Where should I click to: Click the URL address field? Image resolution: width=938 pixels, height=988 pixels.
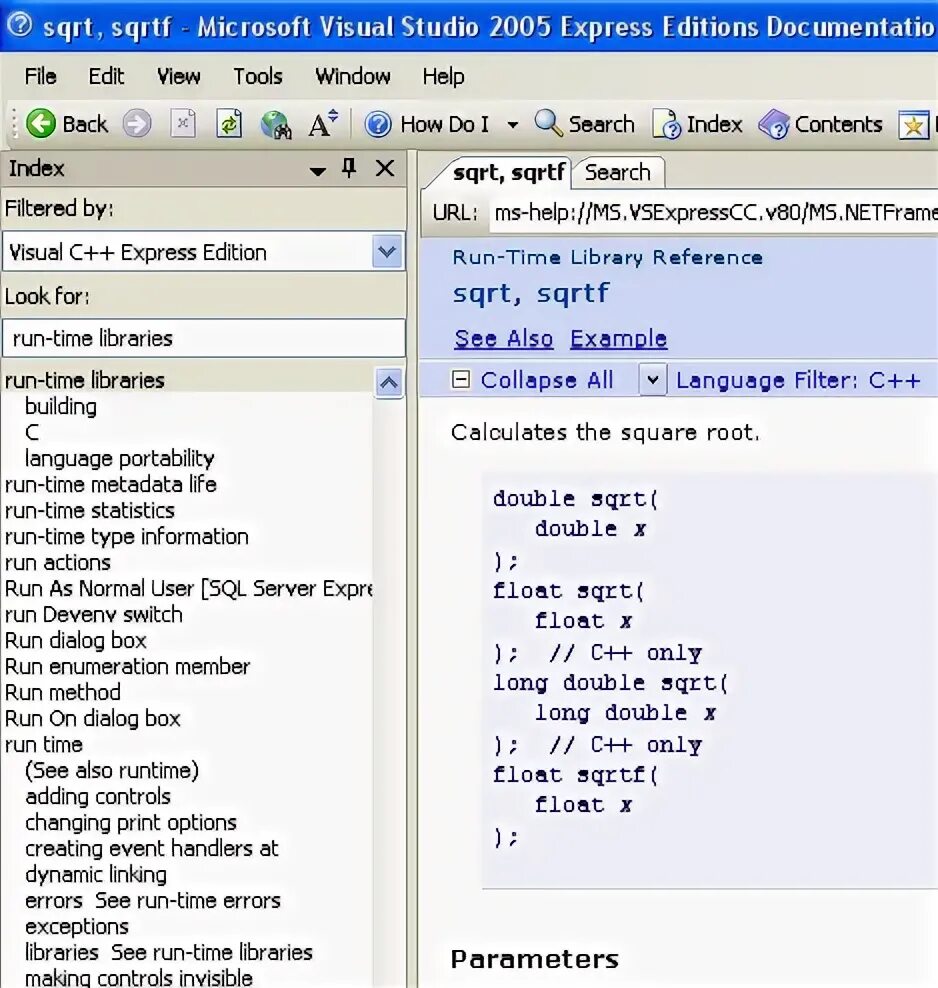click(x=713, y=213)
